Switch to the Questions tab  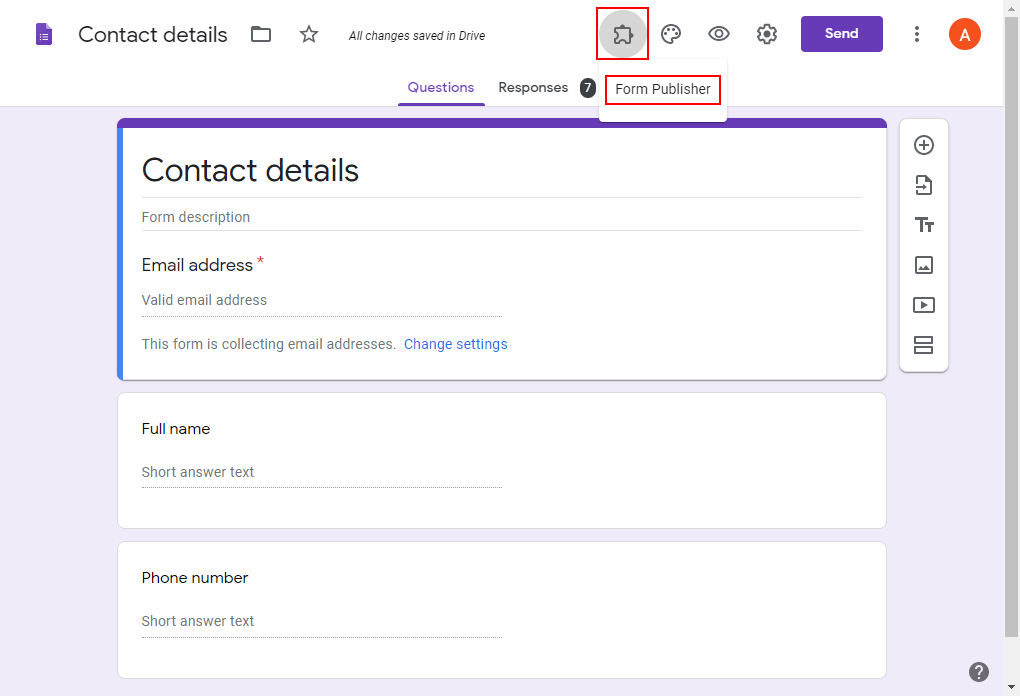441,88
